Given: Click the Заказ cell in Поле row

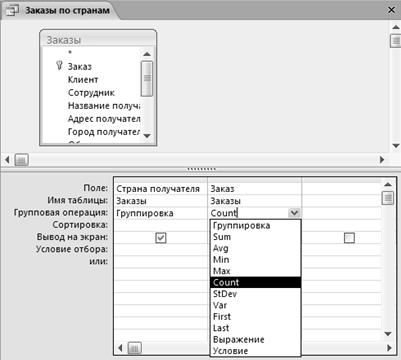Looking at the screenshot, I should [254, 189].
